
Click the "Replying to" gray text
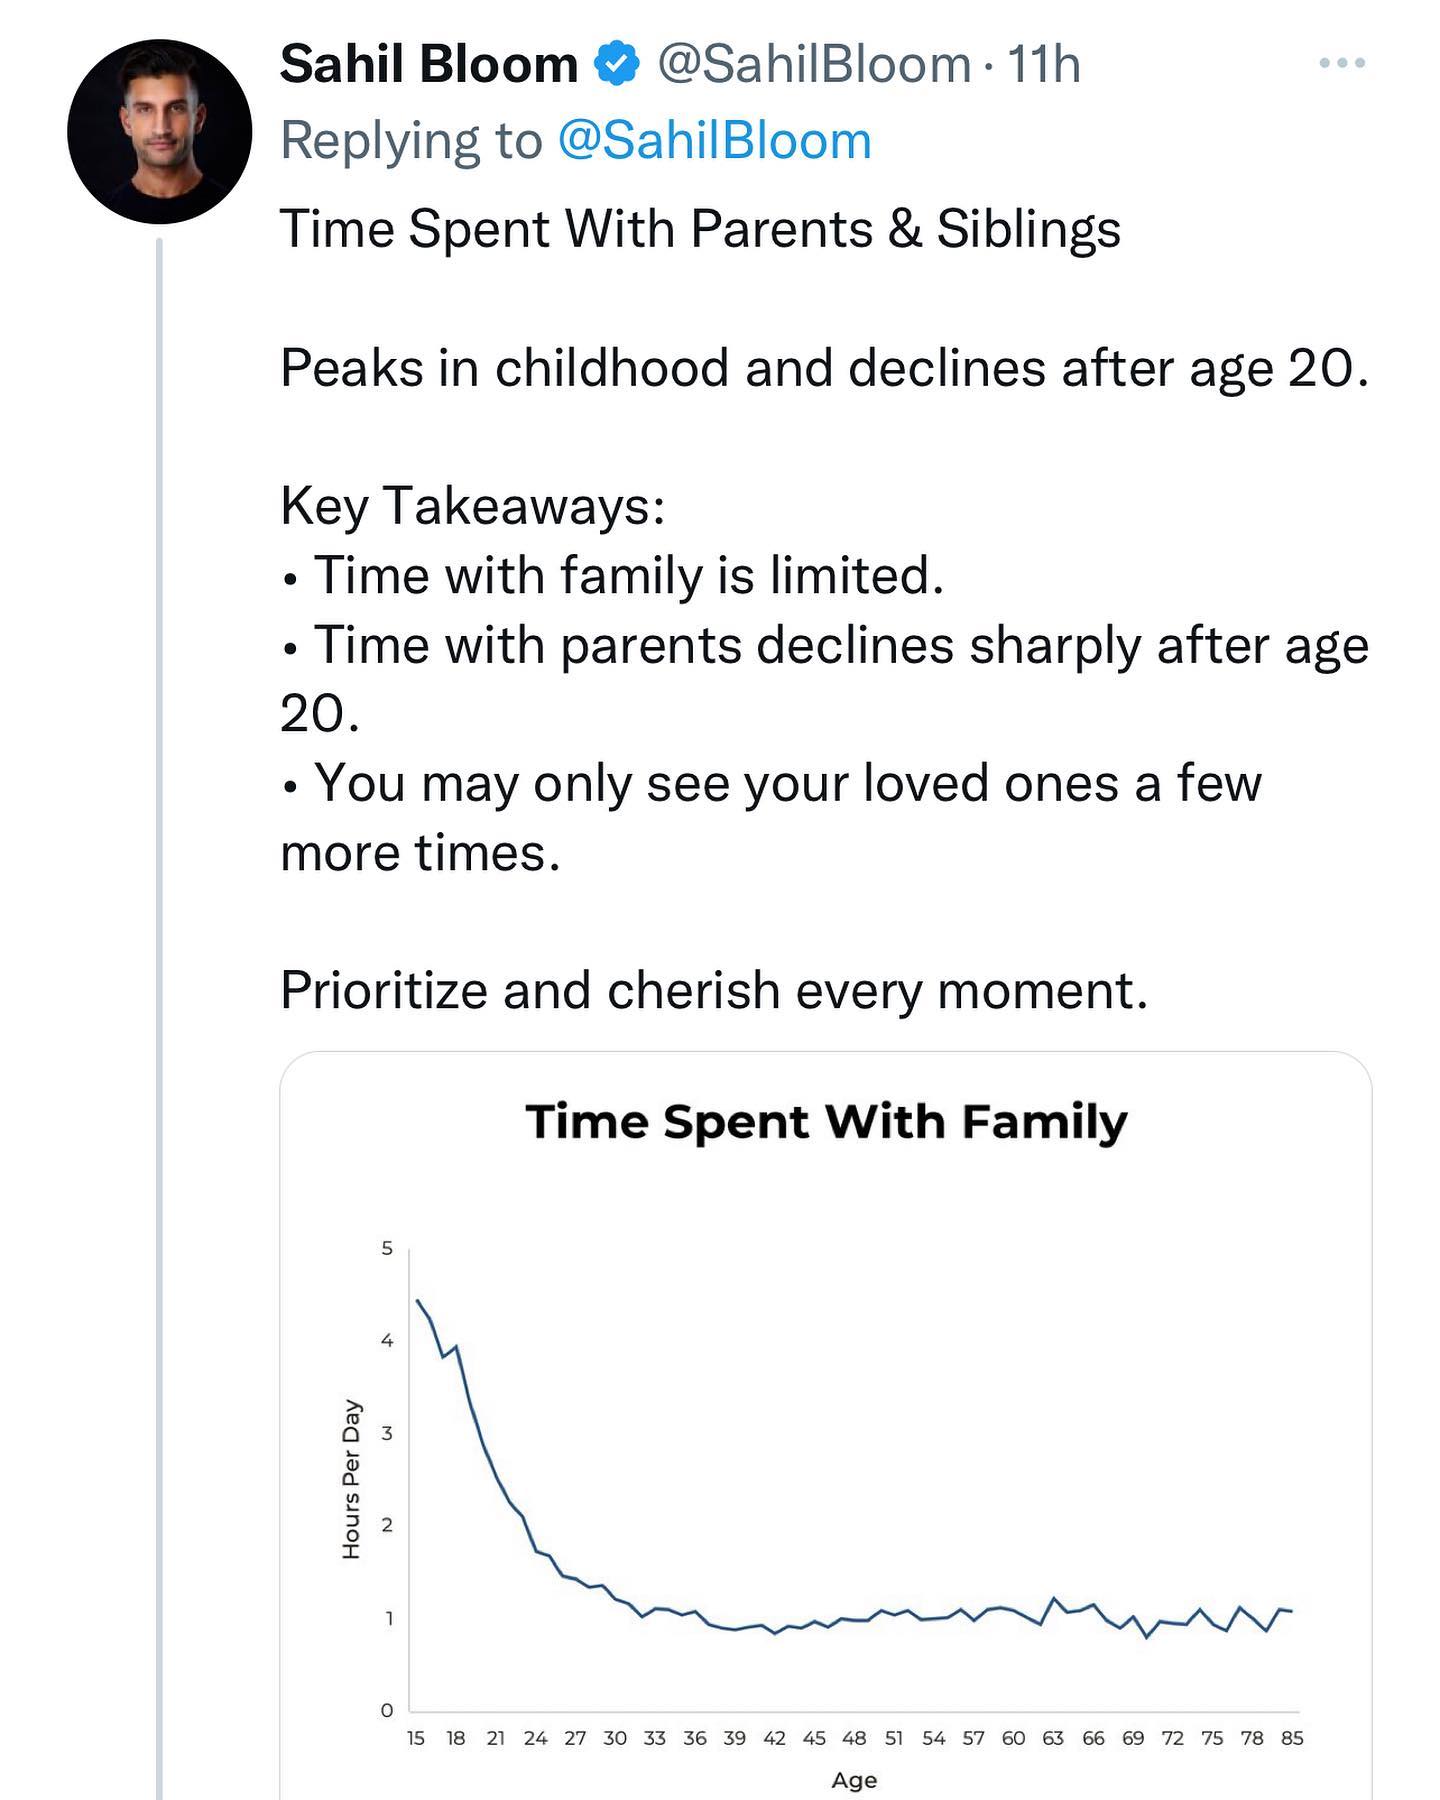tap(410, 140)
